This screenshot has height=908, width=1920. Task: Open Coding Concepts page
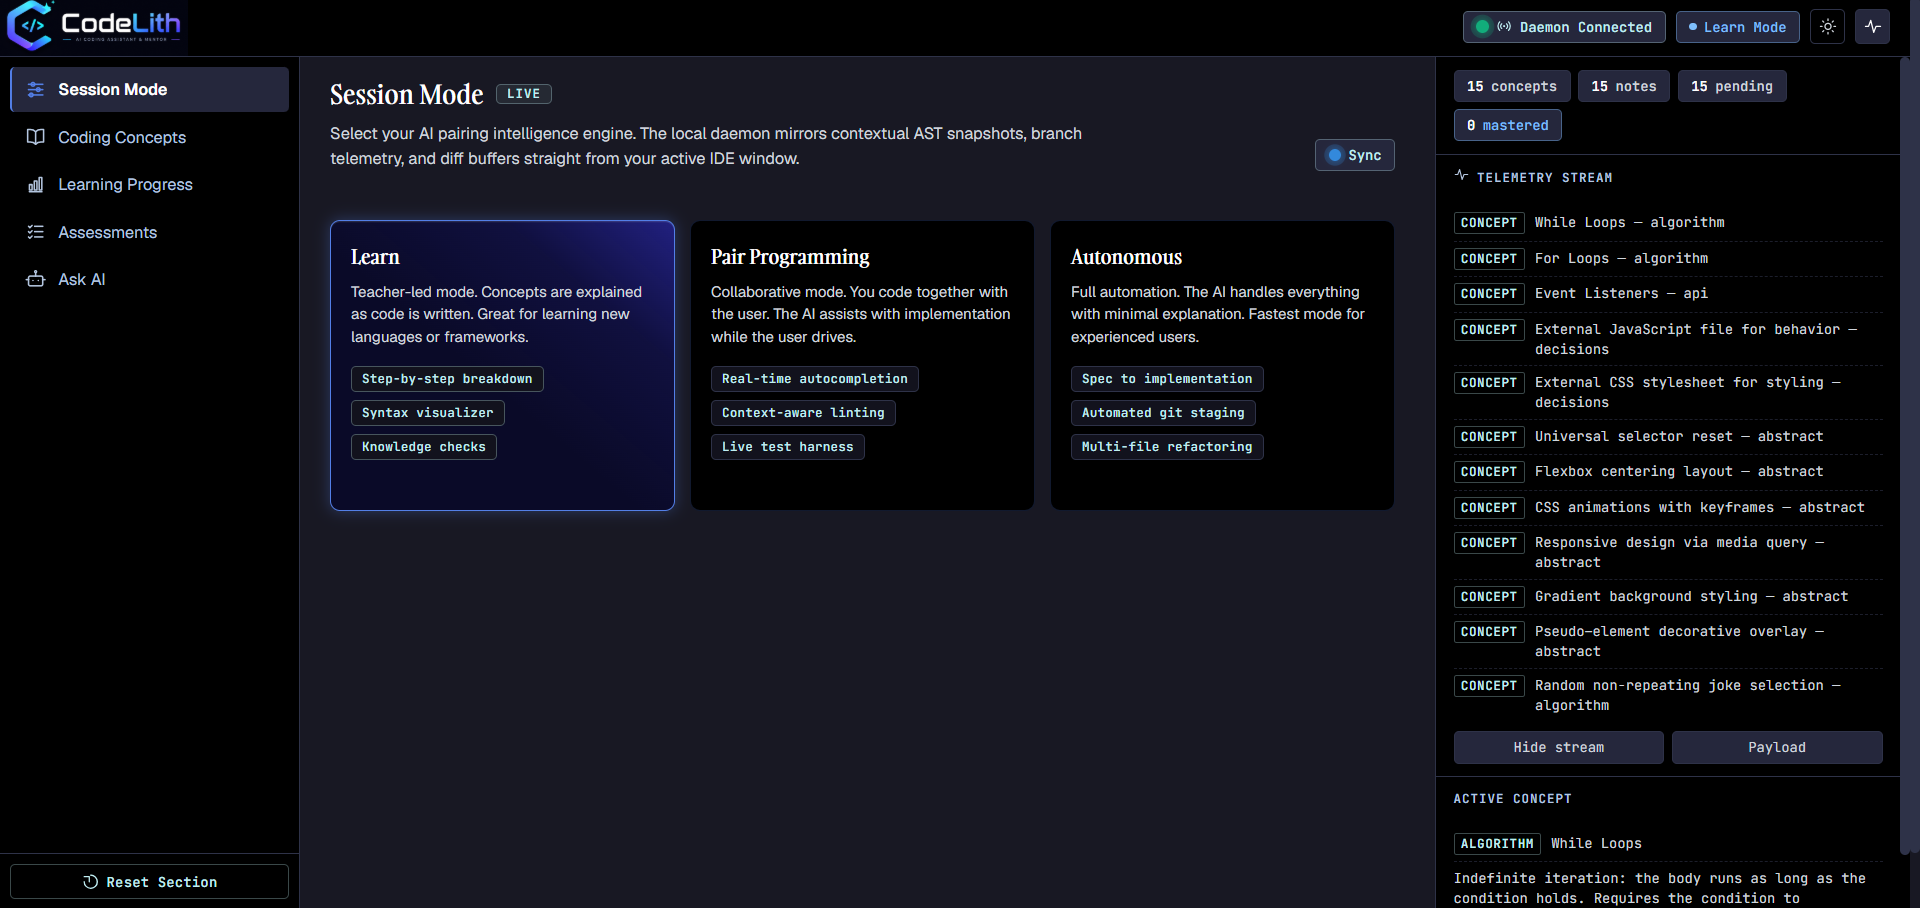[150, 137]
